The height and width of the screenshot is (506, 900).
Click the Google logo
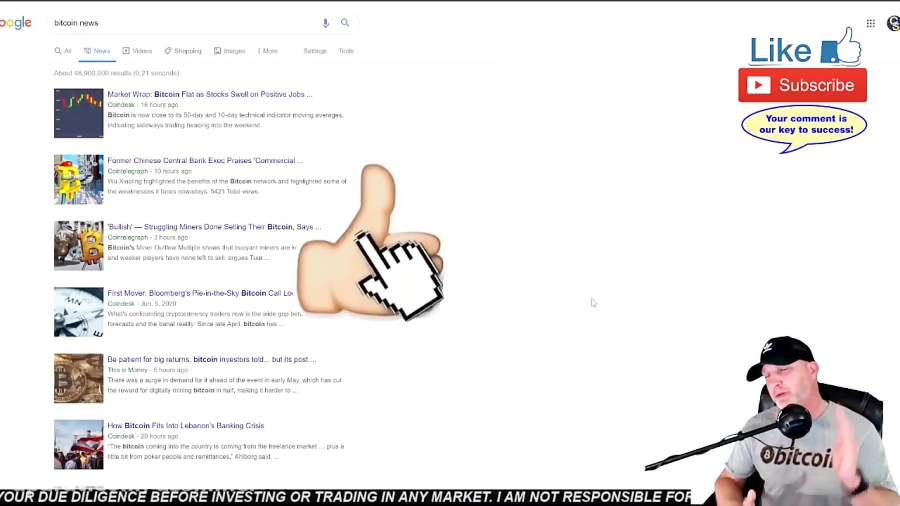(15, 23)
